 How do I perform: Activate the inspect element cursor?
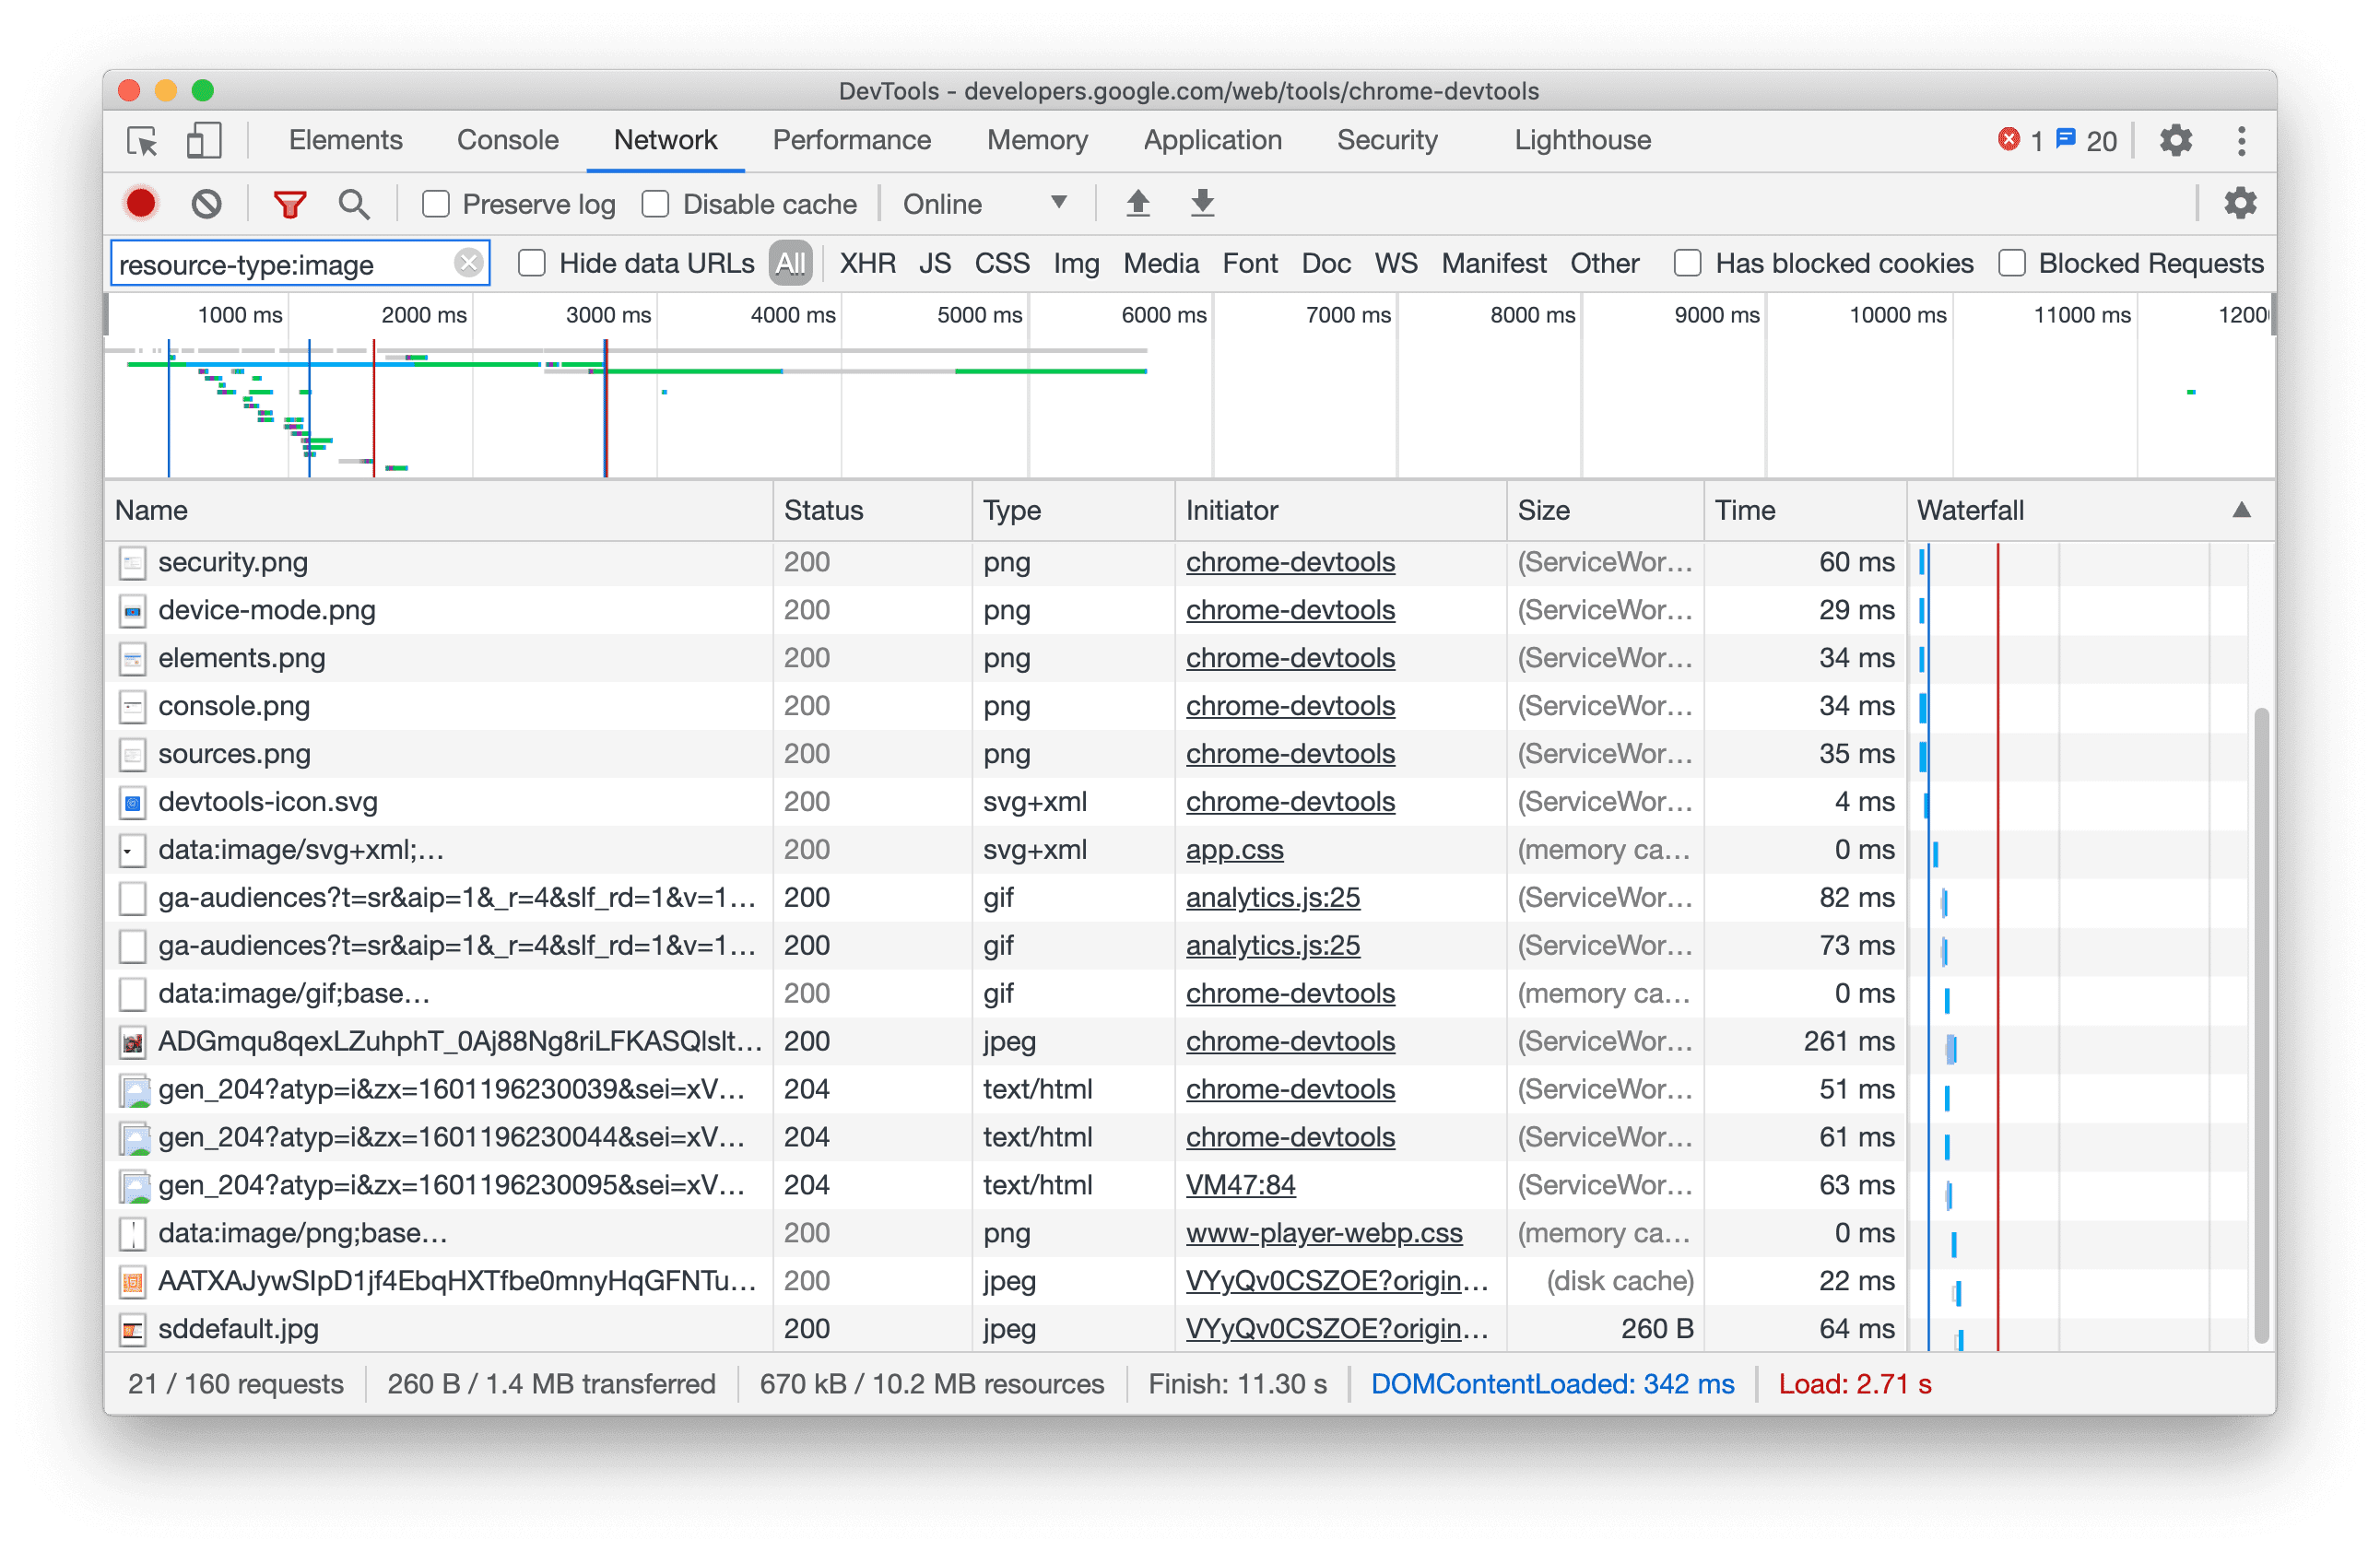[142, 141]
